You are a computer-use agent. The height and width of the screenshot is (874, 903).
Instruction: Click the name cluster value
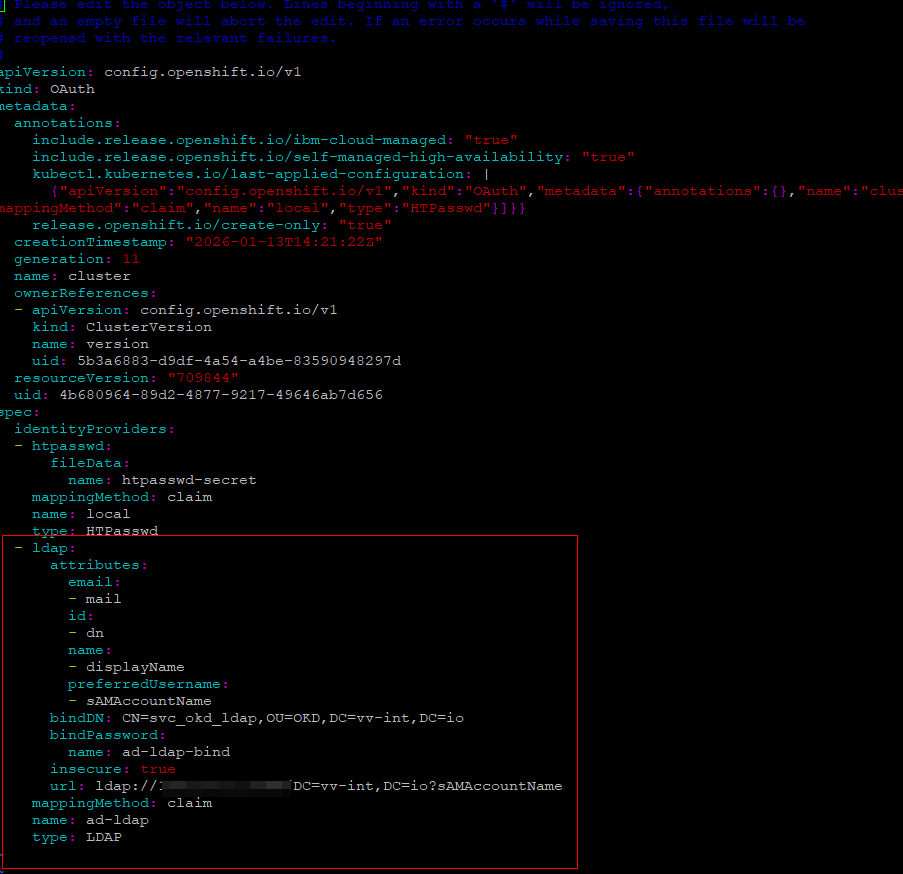tap(99, 276)
